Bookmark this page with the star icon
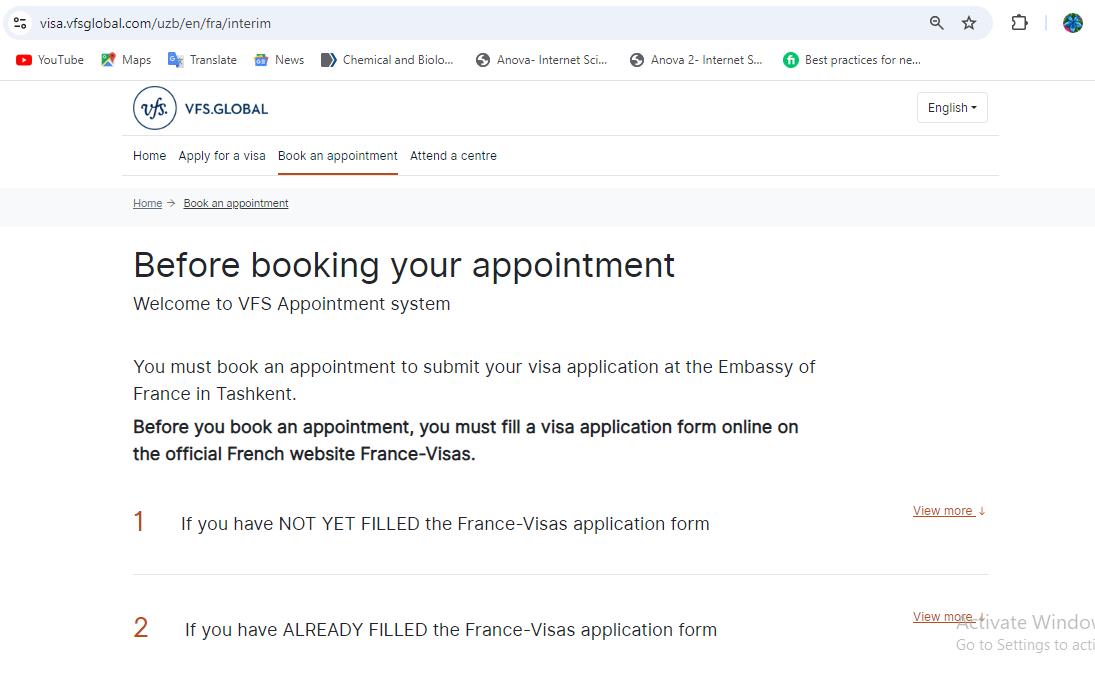 pos(968,22)
